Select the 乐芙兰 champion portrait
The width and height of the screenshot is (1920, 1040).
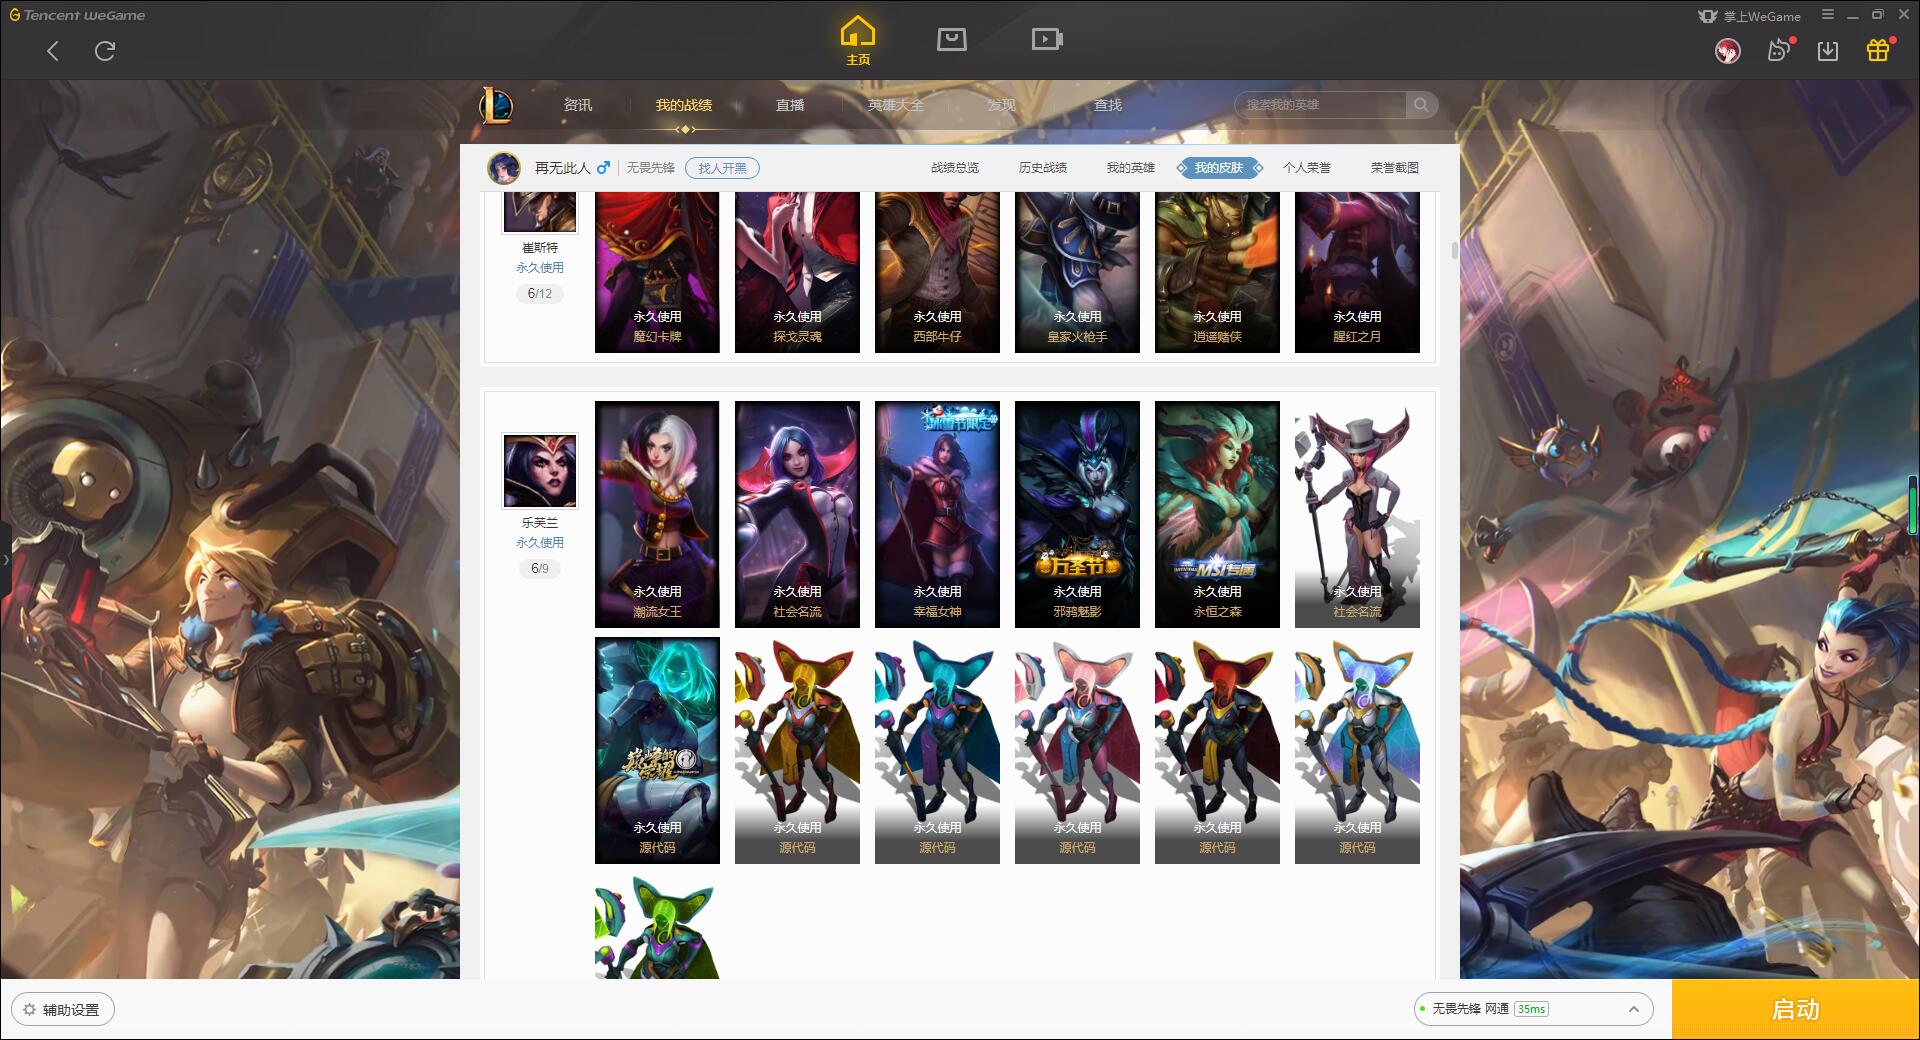coord(540,471)
